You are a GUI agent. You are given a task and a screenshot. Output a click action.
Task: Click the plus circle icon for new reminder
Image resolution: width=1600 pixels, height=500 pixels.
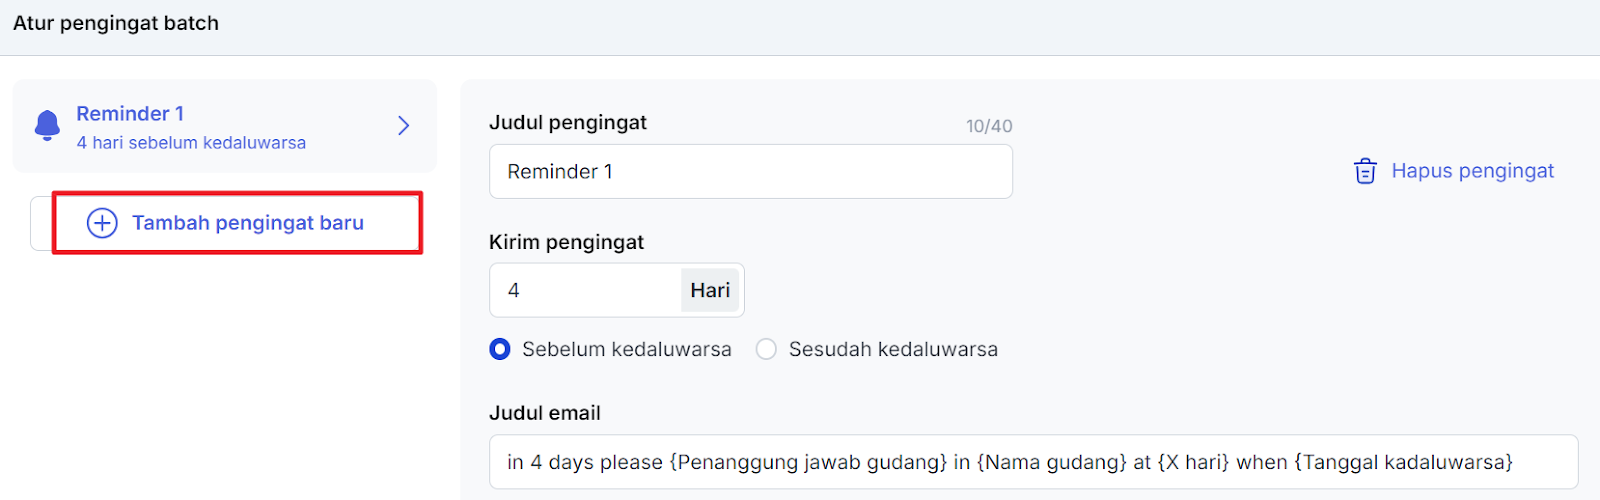click(x=102, y=223)
